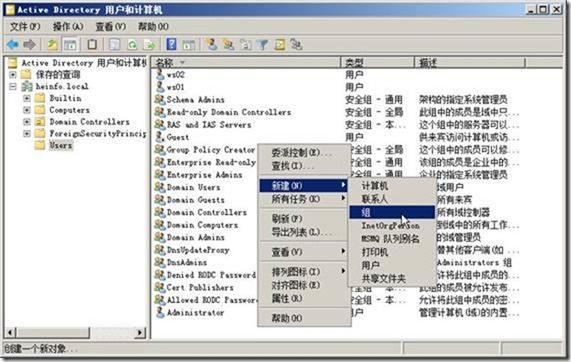Expand the ForeignSecurityPrincipals tree node

pyautogui.click(x=27, y=133)
